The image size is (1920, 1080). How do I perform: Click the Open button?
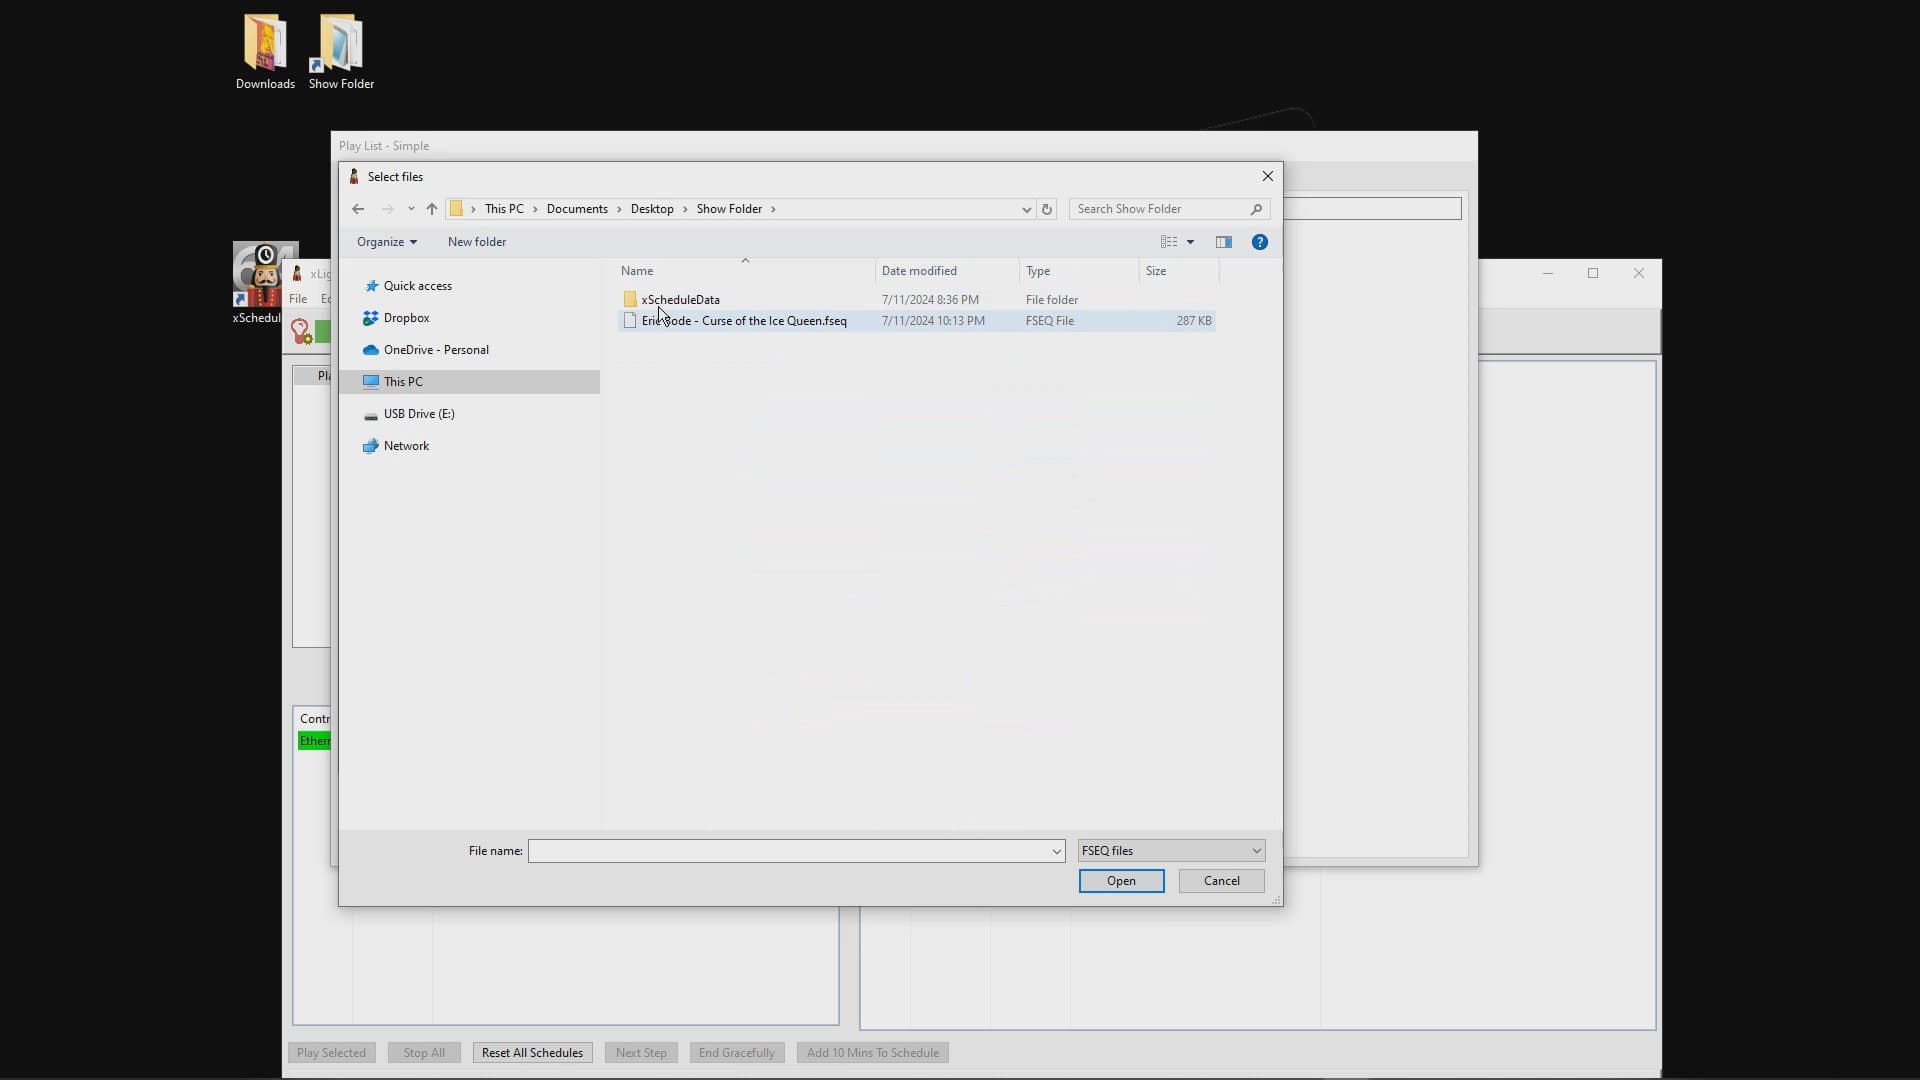[x=1121, y=881]
